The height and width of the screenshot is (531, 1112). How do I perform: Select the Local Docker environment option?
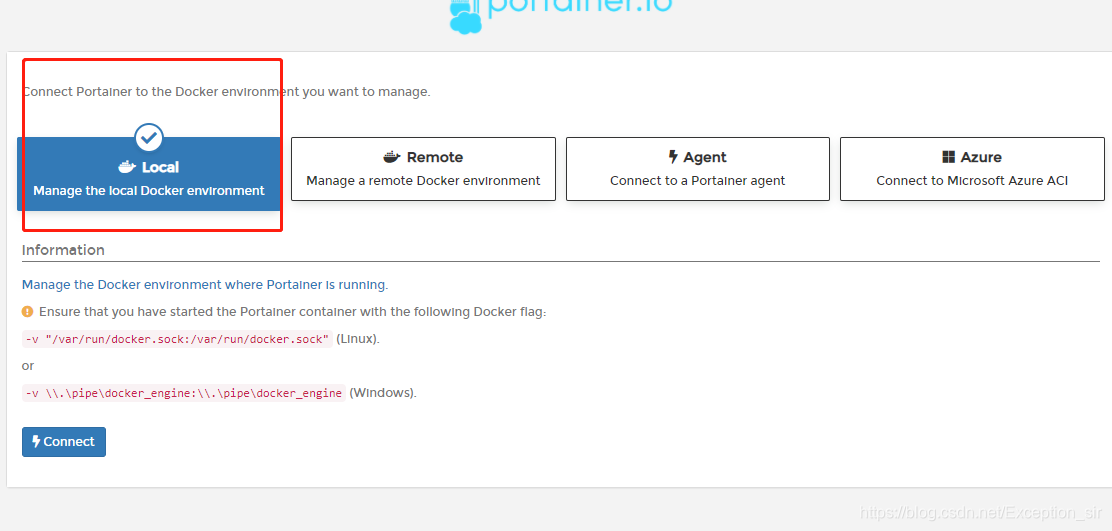pos(149,174)
